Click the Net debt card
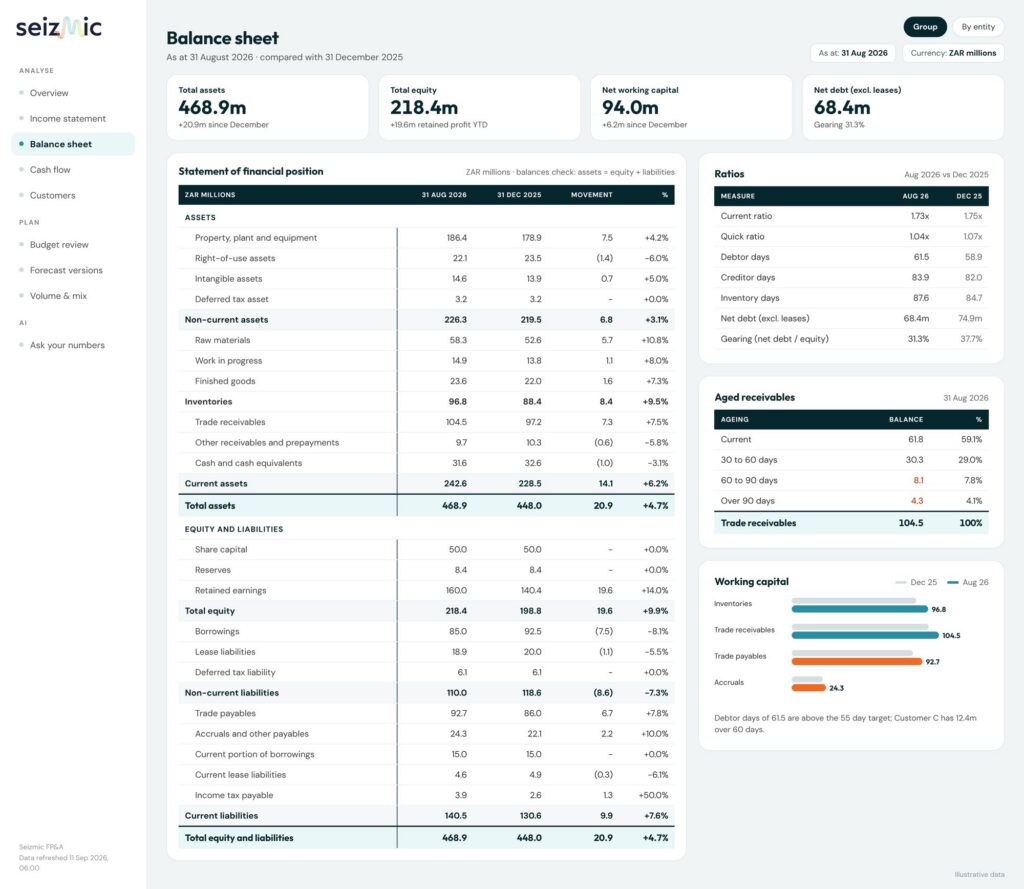Image resolution: width=1024 pixels, height=889 pixels. click(903, 107)
